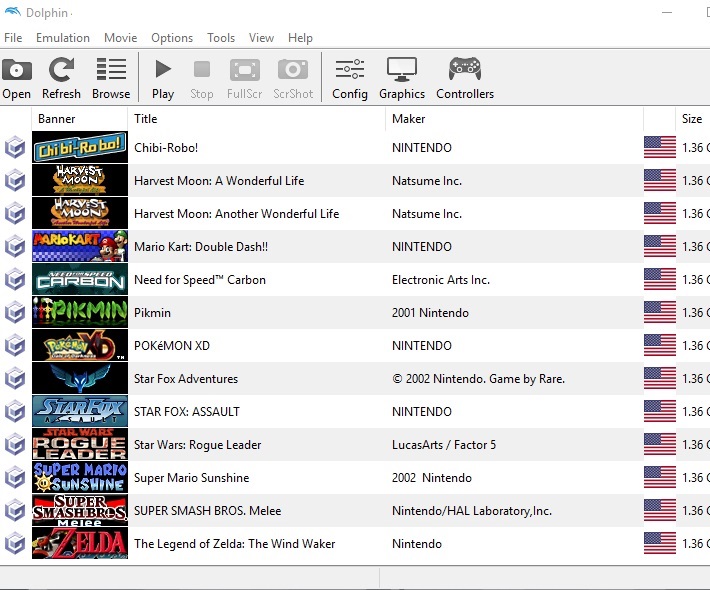
Task: Open the Controllers settings icon
Action: pyautogui.click(x=465, y=79)
